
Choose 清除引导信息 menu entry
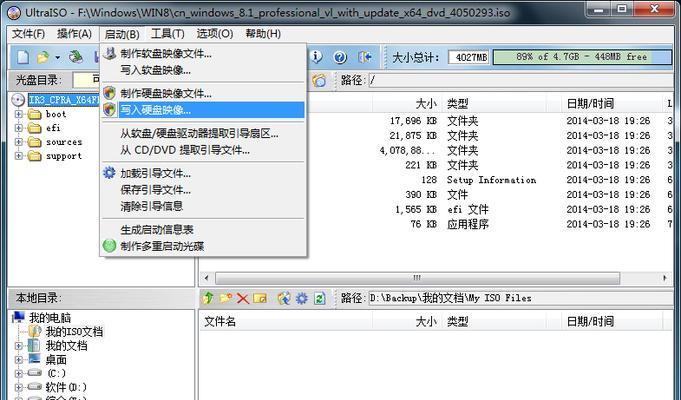203,206
